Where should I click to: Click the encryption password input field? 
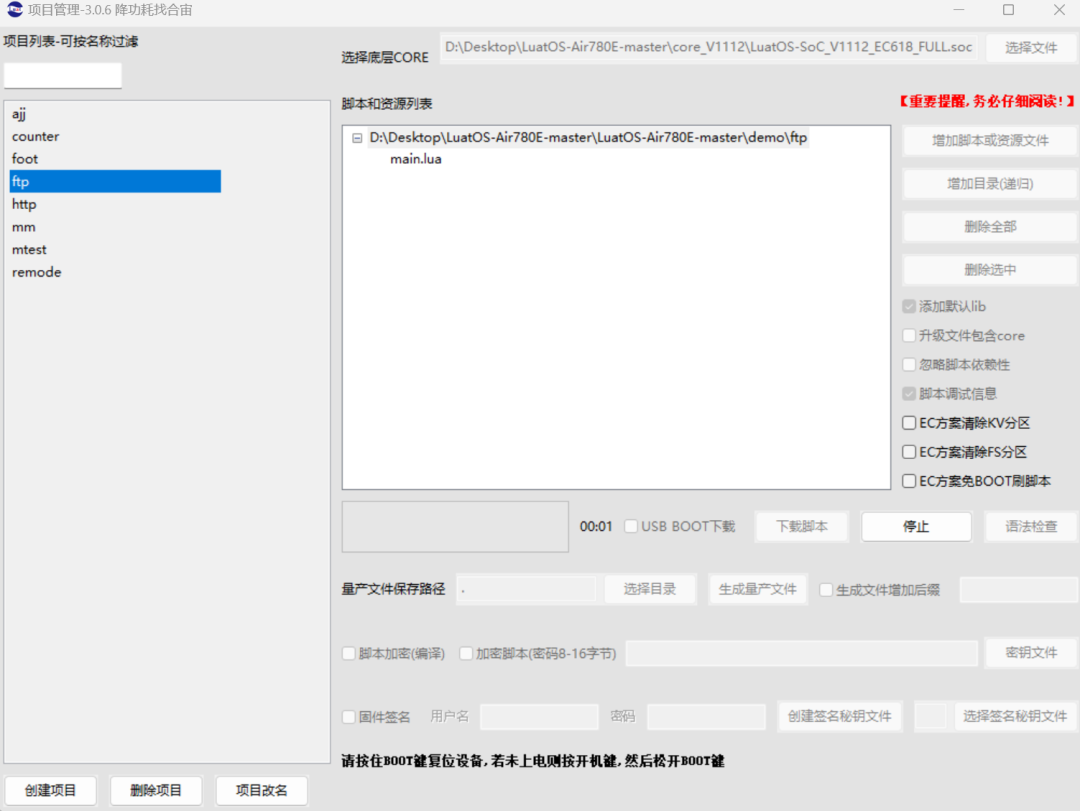pyautogui.click(x=802, y=653)
